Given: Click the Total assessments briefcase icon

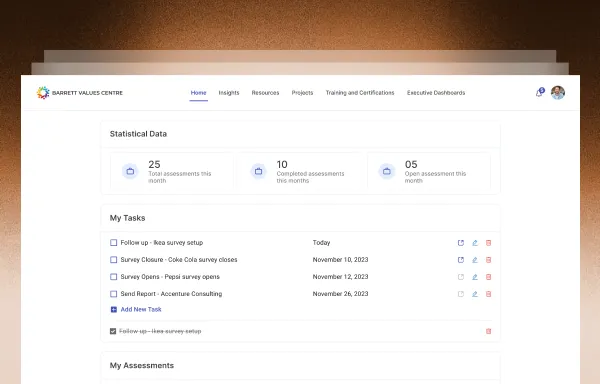Looking at the screenshot, I should coord(130,171).
